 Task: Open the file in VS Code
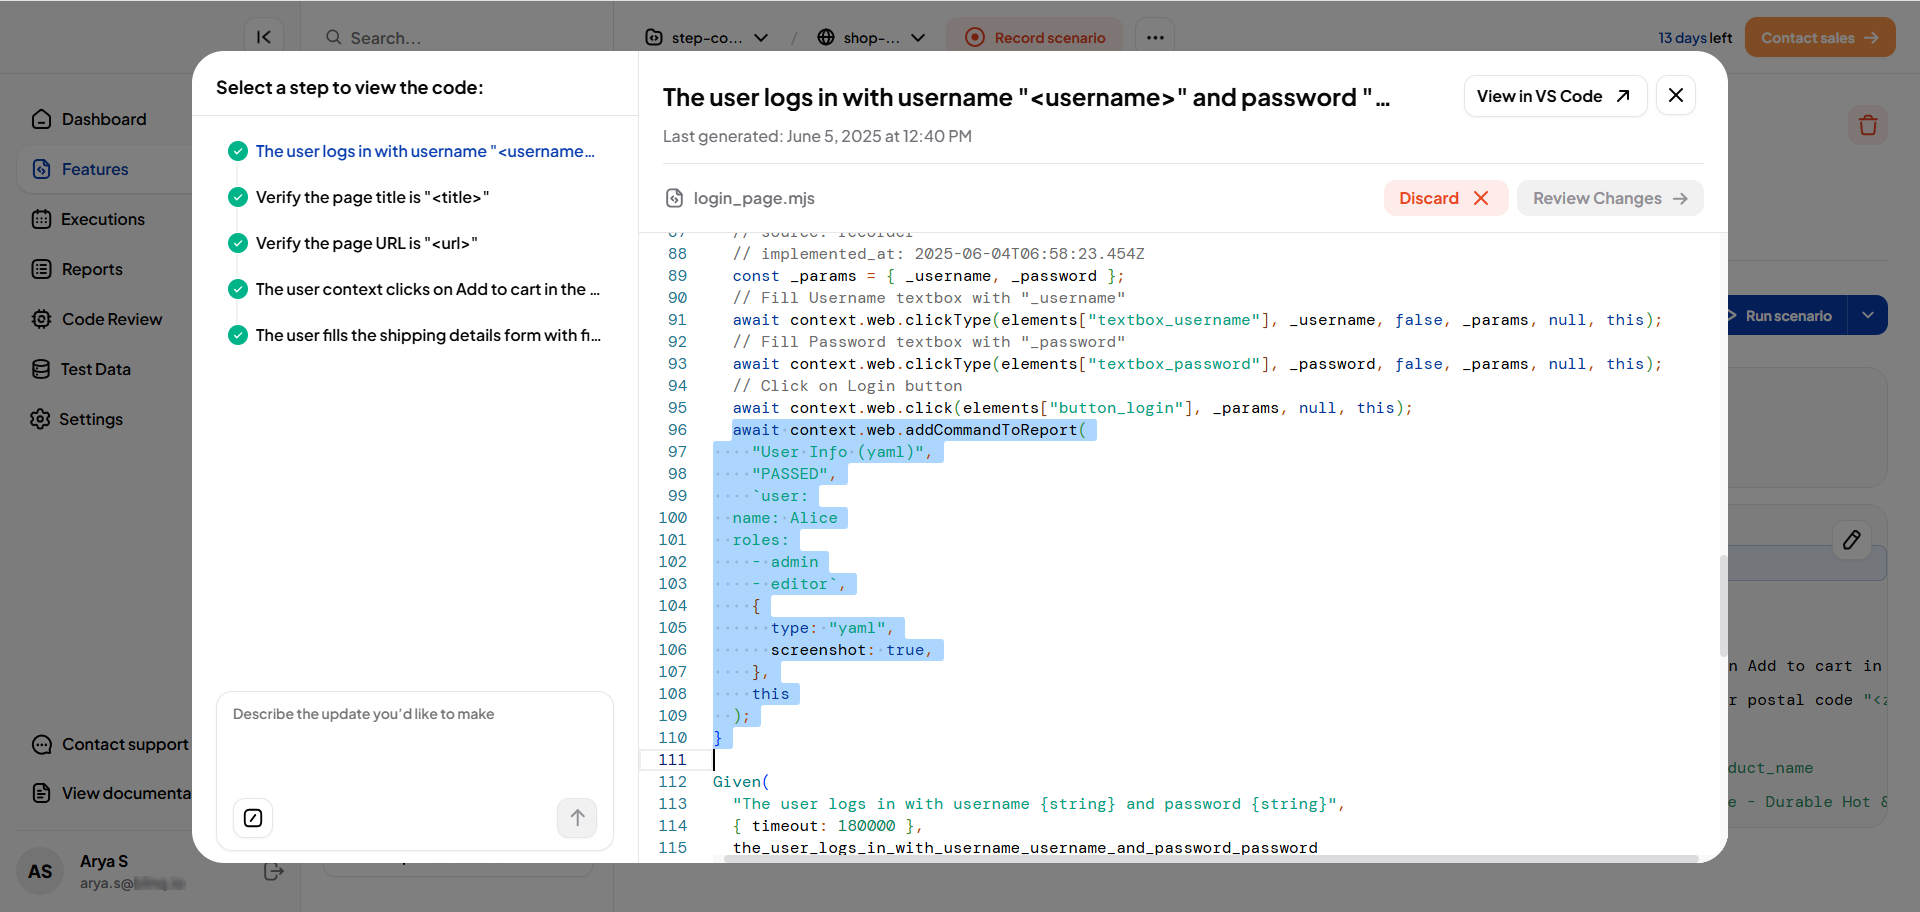1554,96
